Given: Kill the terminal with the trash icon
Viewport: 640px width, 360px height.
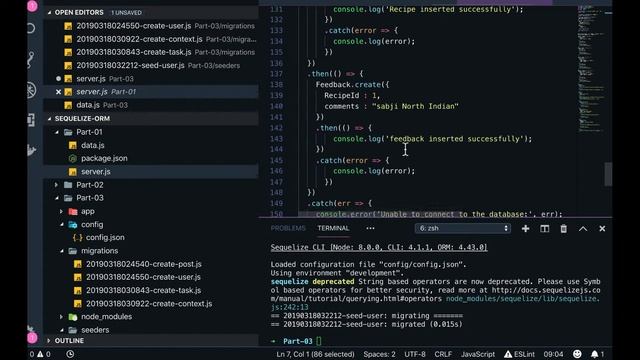Looking at the screenshot, I should 563,229.
